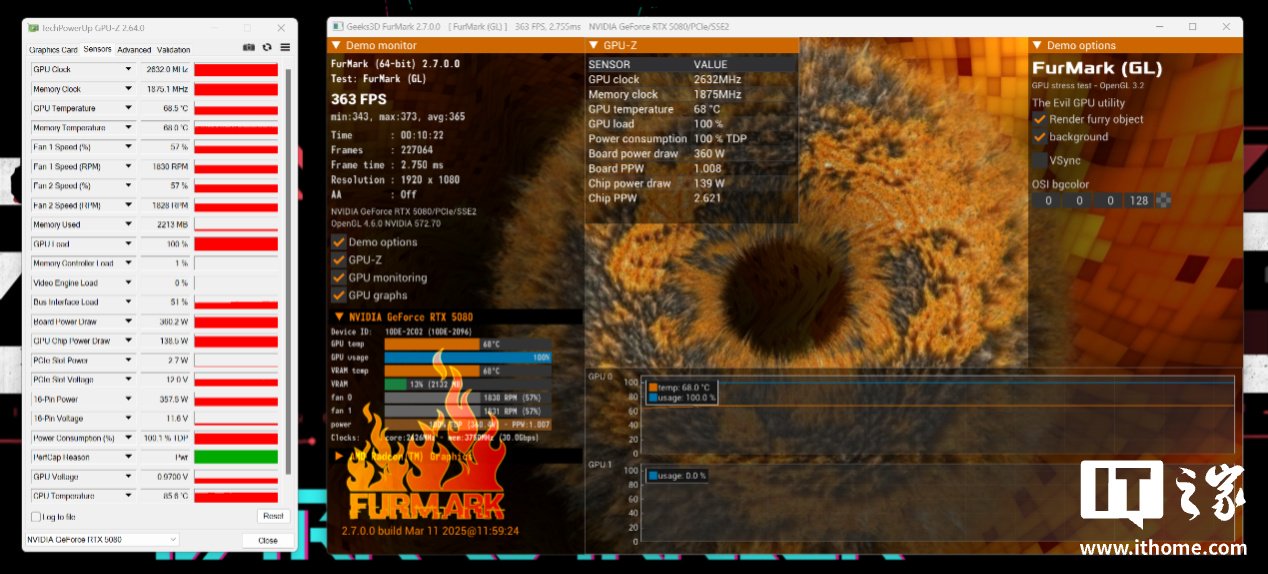Click the 363 FPS readout
Viewport: 1268px width, 574px height.
357,99
